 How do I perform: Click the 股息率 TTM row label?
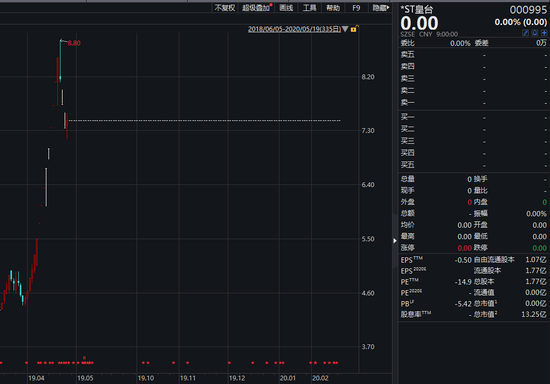tap(416, 314)
